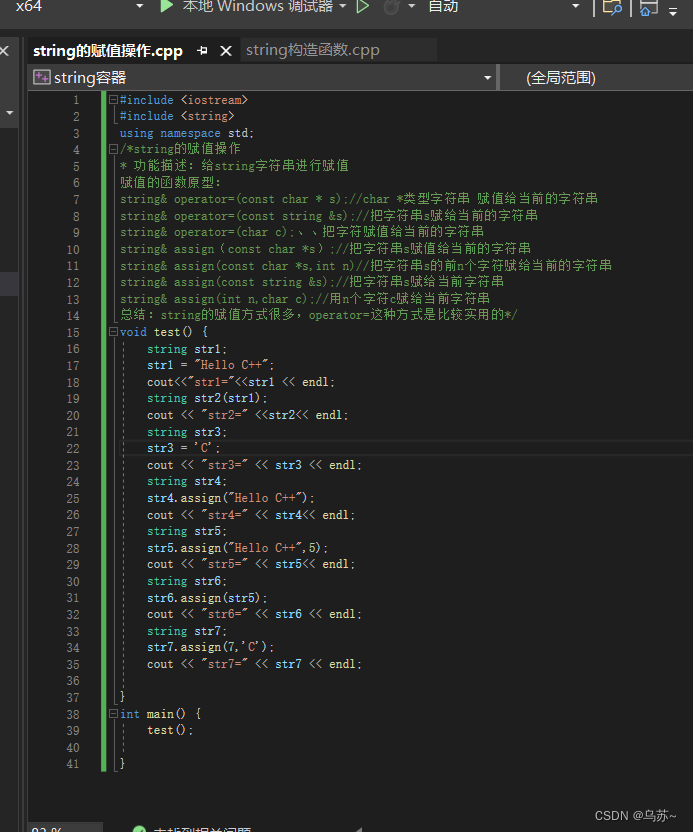
Task: Start debugging with the green play icon
Action: pos(166,6)
